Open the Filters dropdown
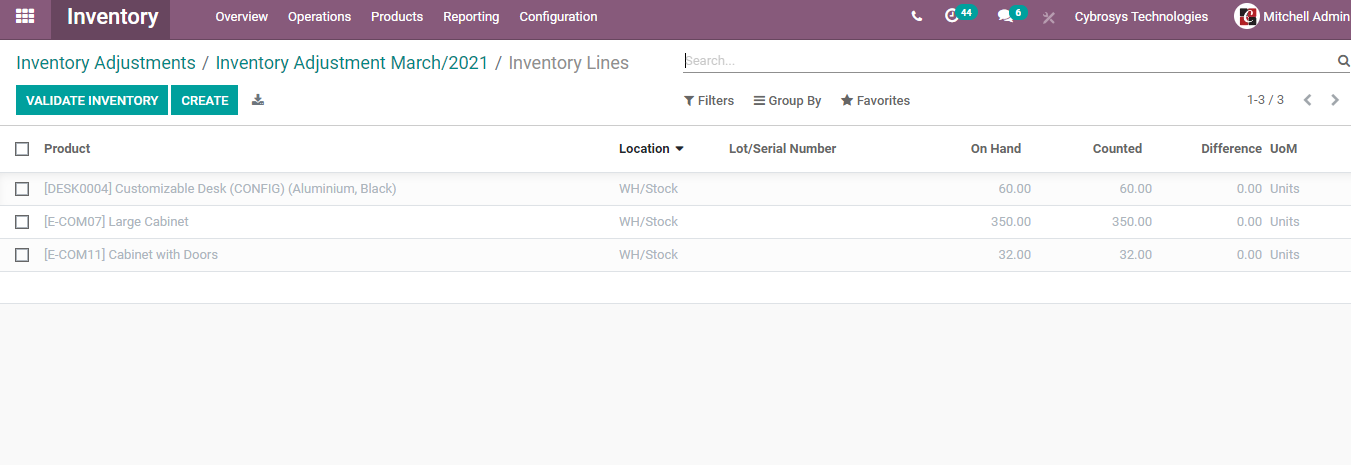The height and width of the screenshot is (465, 1351). point(709,101)
